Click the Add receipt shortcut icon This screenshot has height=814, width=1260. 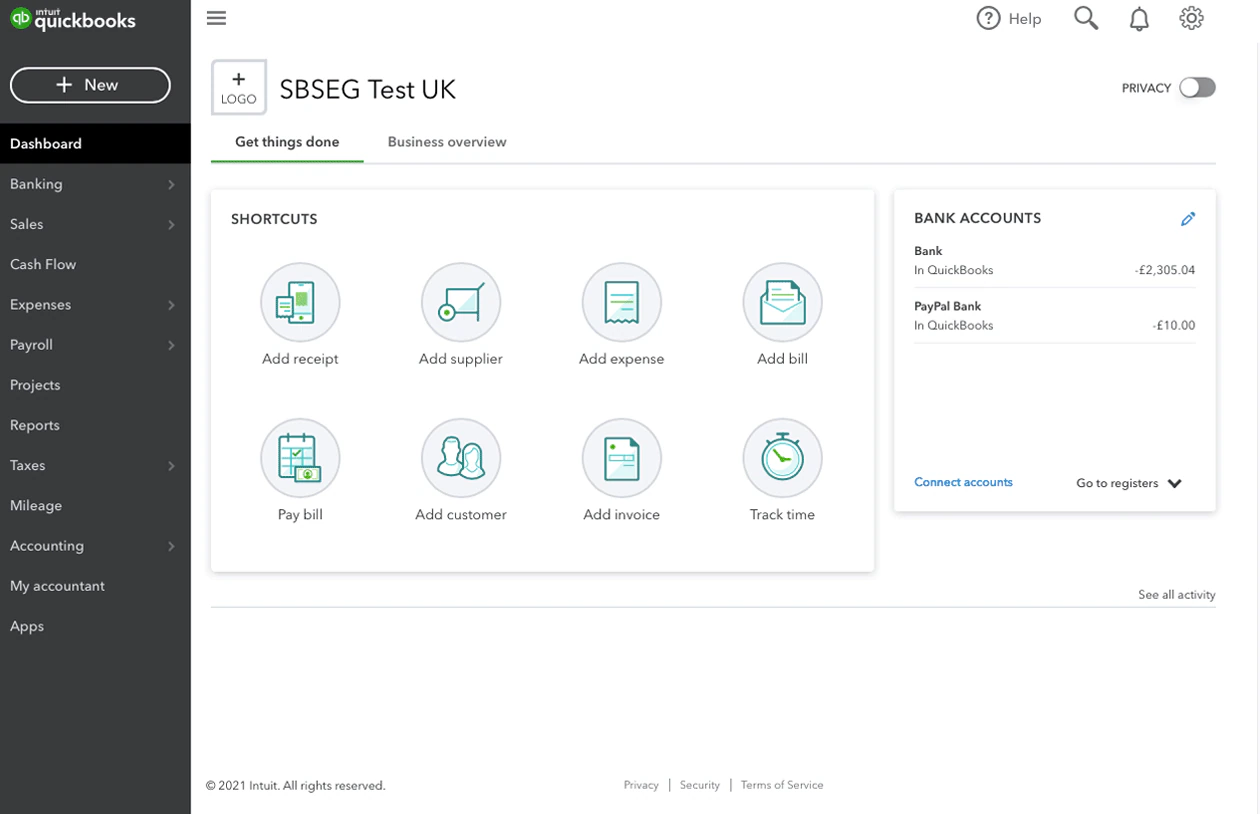(300, 302)
